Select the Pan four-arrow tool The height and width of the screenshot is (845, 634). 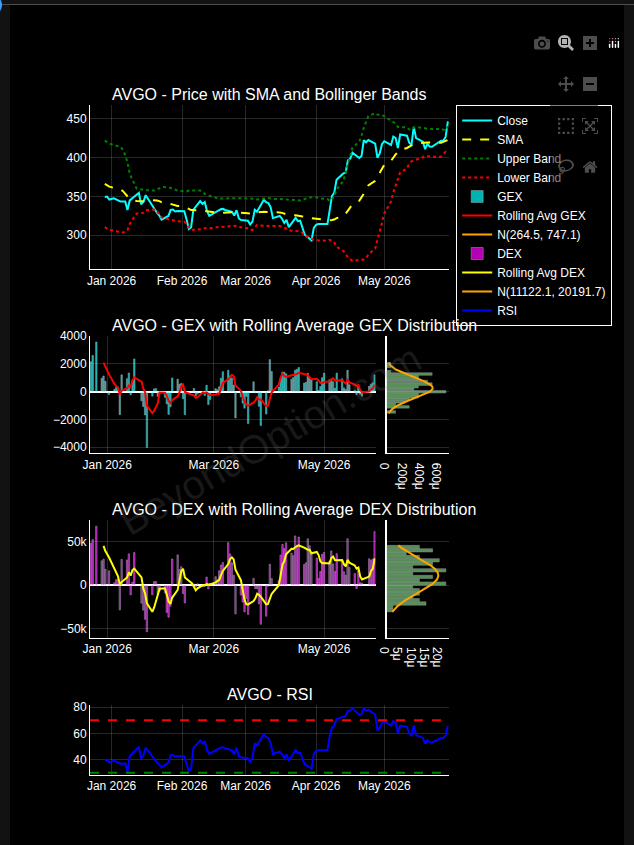[566, 84]
